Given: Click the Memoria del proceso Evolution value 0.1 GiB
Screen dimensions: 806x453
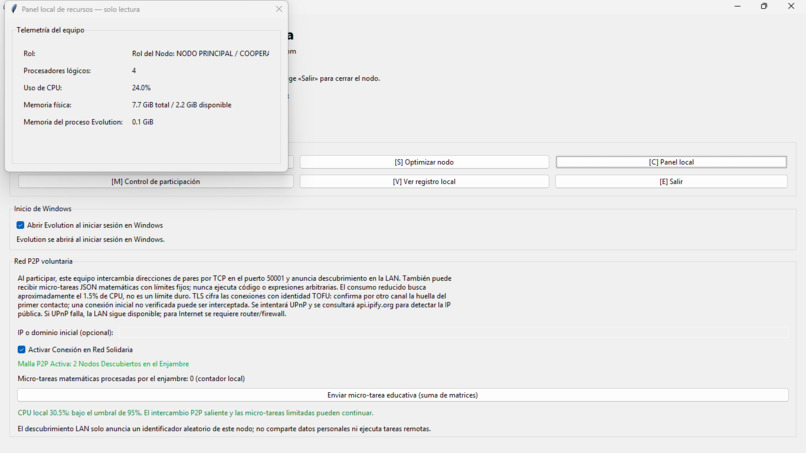Looking at the screenshot, I should pos(142,122).
